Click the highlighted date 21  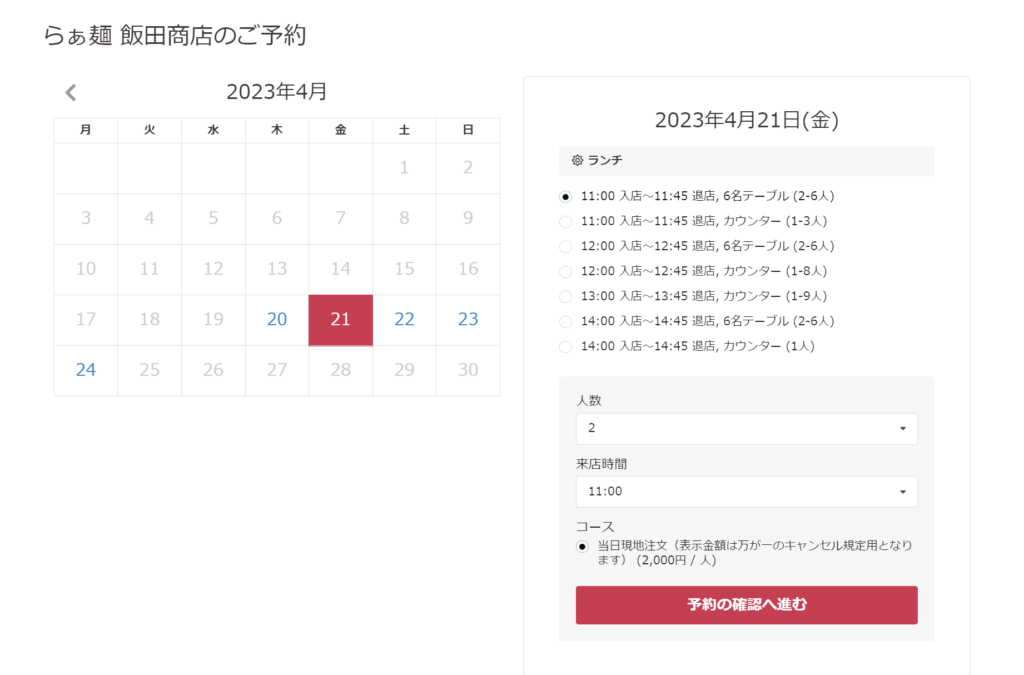click(341, 319)
